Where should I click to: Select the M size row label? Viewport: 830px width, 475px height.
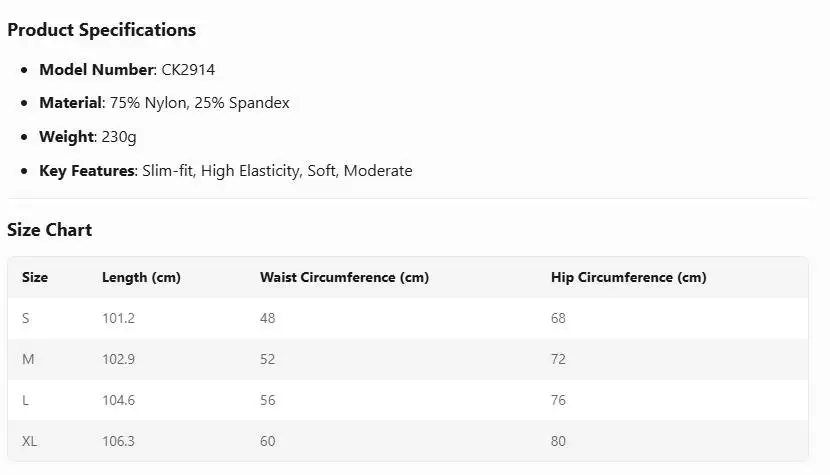click(x=28, y=359)
